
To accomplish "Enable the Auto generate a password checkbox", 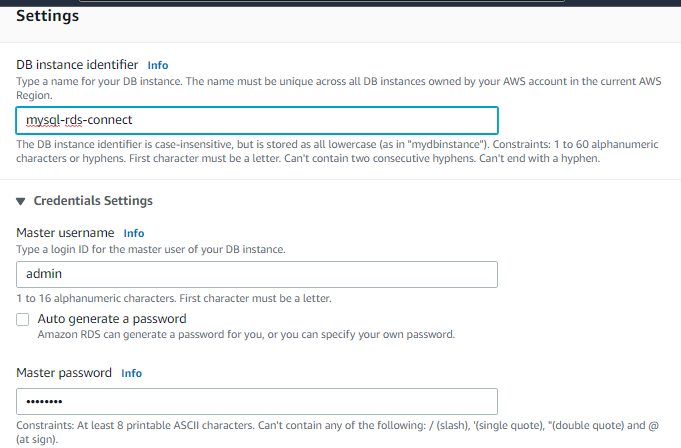I will (23, 320).
